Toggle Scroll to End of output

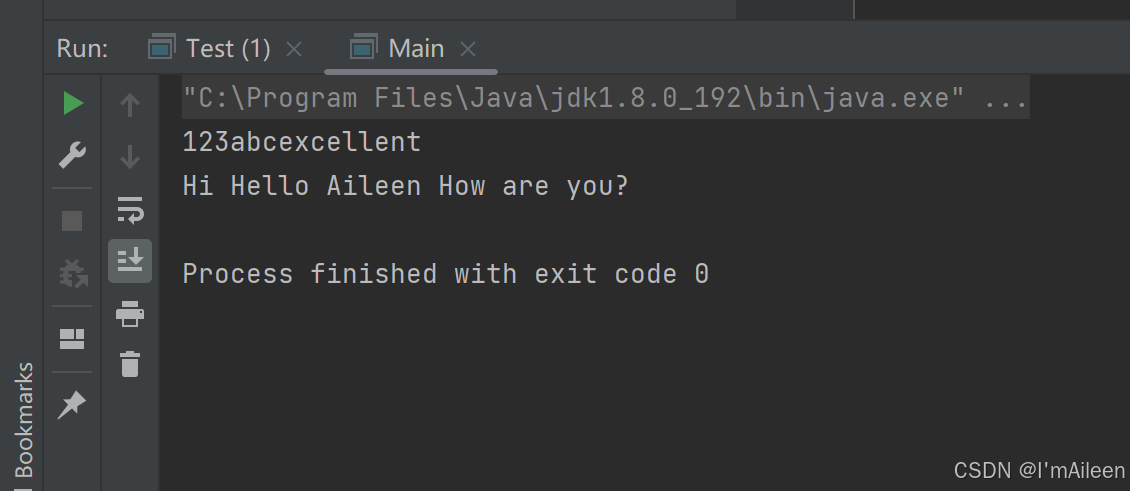coord(130,260)
